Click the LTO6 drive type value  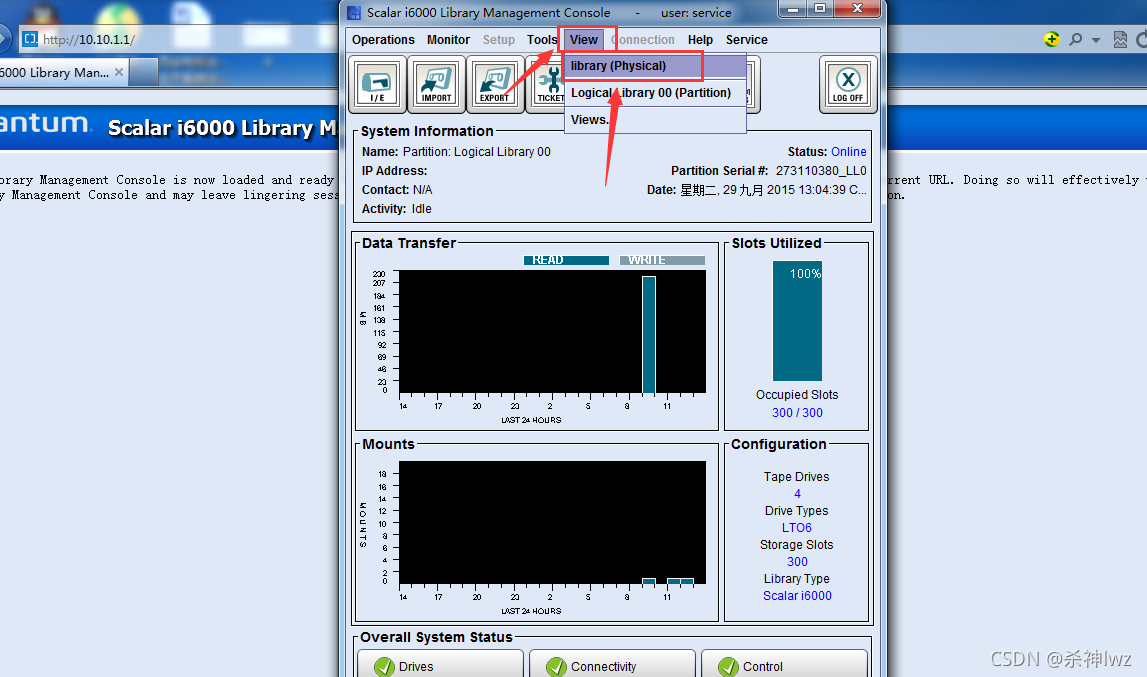click(797, 528)
